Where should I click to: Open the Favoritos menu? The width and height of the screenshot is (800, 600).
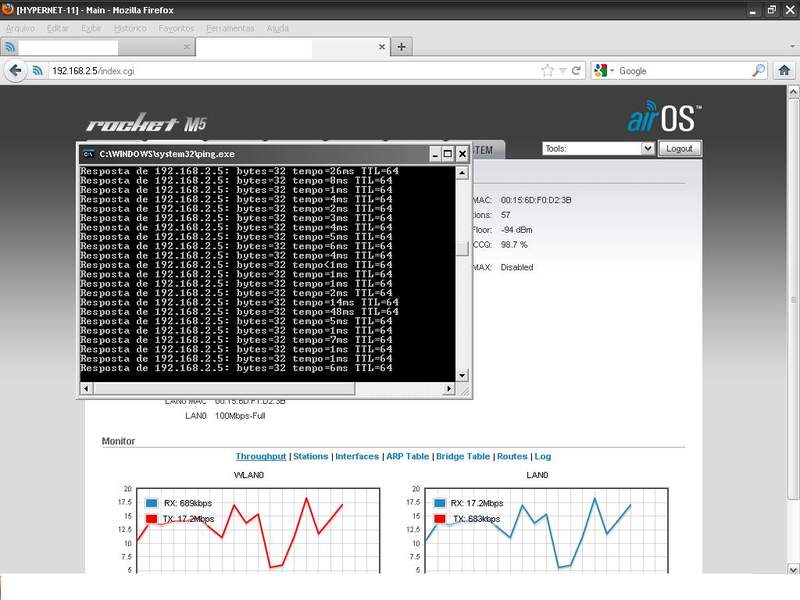(x=176, y=28)
